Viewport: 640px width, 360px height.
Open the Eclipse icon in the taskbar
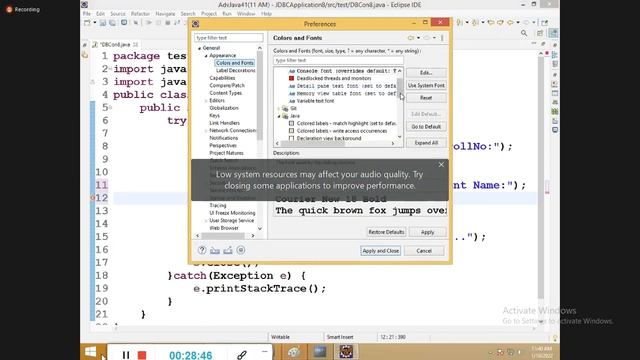[346, 351]
